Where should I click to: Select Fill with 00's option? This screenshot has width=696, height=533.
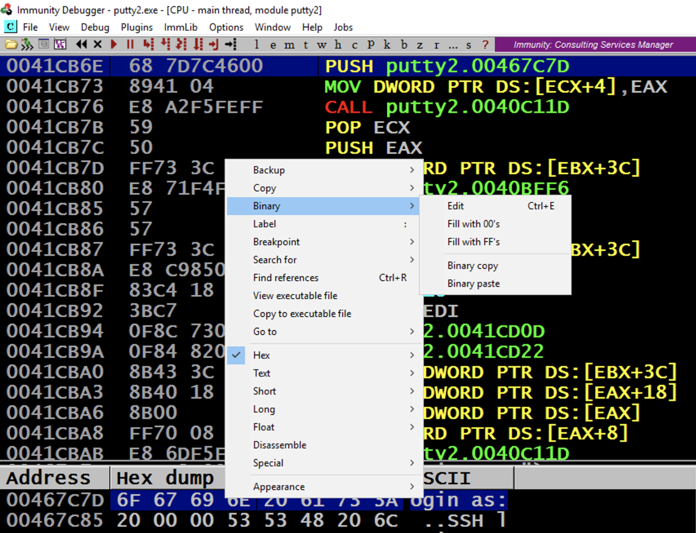point(473,224)
